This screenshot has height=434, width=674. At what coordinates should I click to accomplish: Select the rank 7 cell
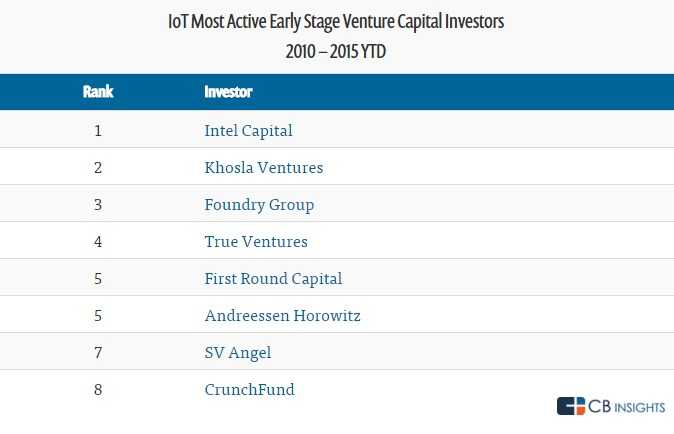pos(98,352)
